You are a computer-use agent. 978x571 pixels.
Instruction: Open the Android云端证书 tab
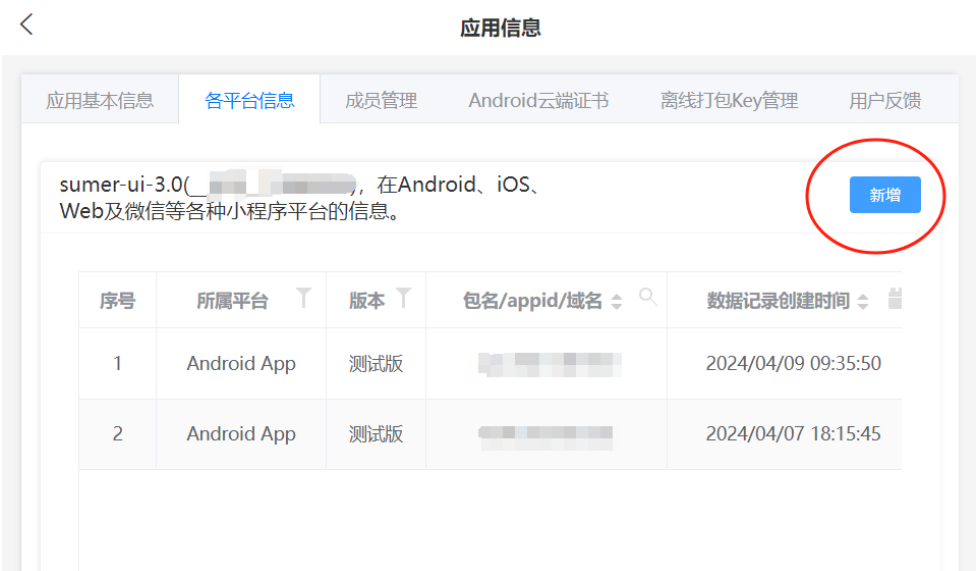(538, 100)
